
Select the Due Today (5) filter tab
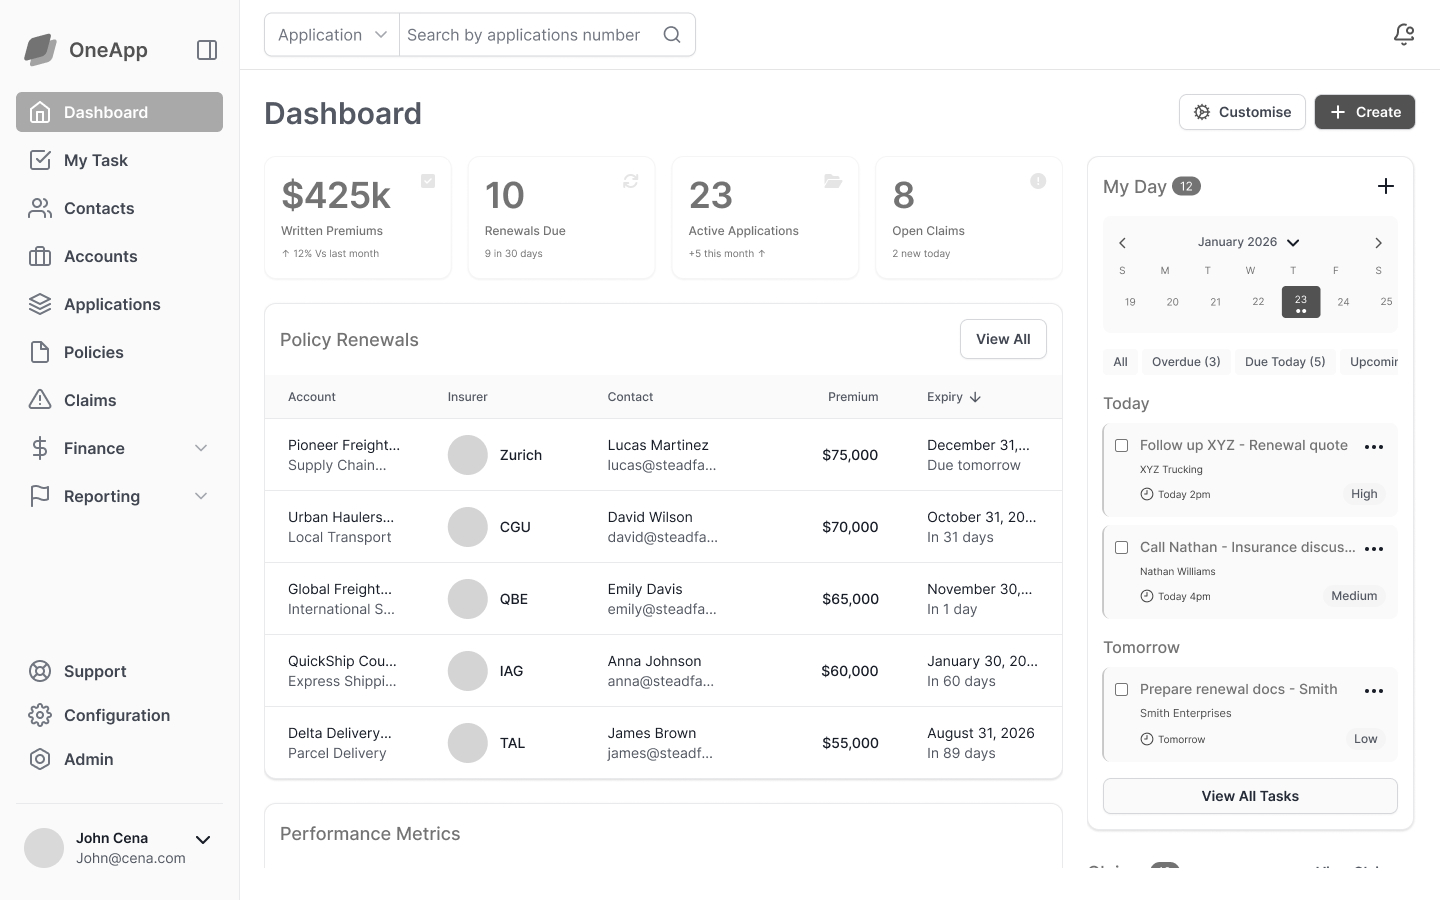coord(1285,362)
